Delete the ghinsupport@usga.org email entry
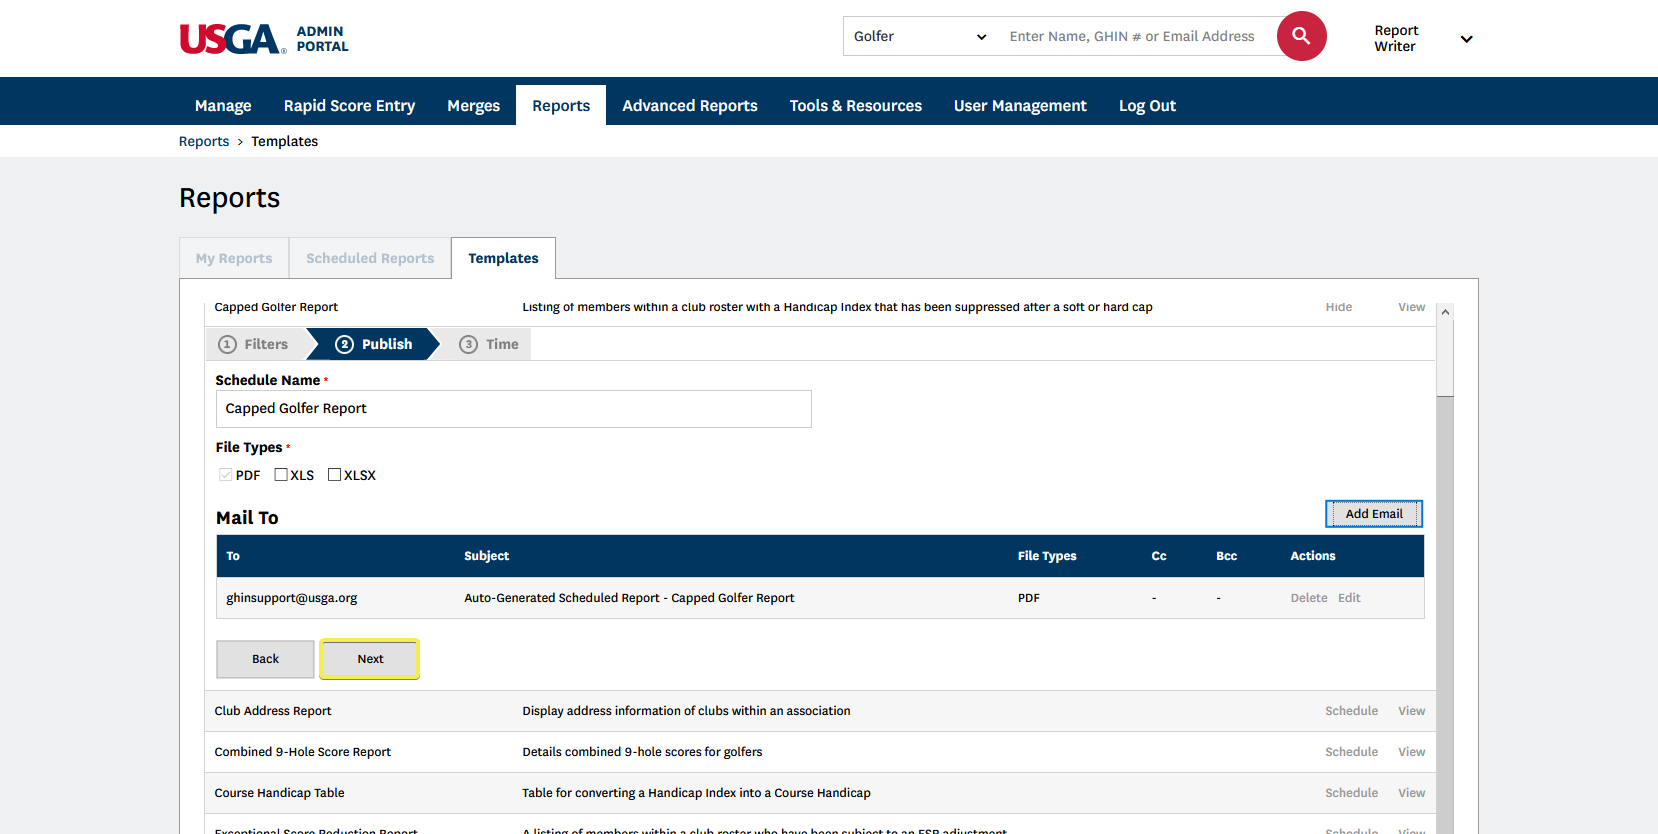The image size is (1658, 834). point(1308,598)
